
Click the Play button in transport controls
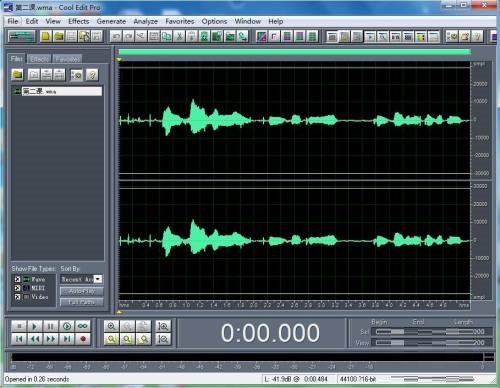pos(34,326)
